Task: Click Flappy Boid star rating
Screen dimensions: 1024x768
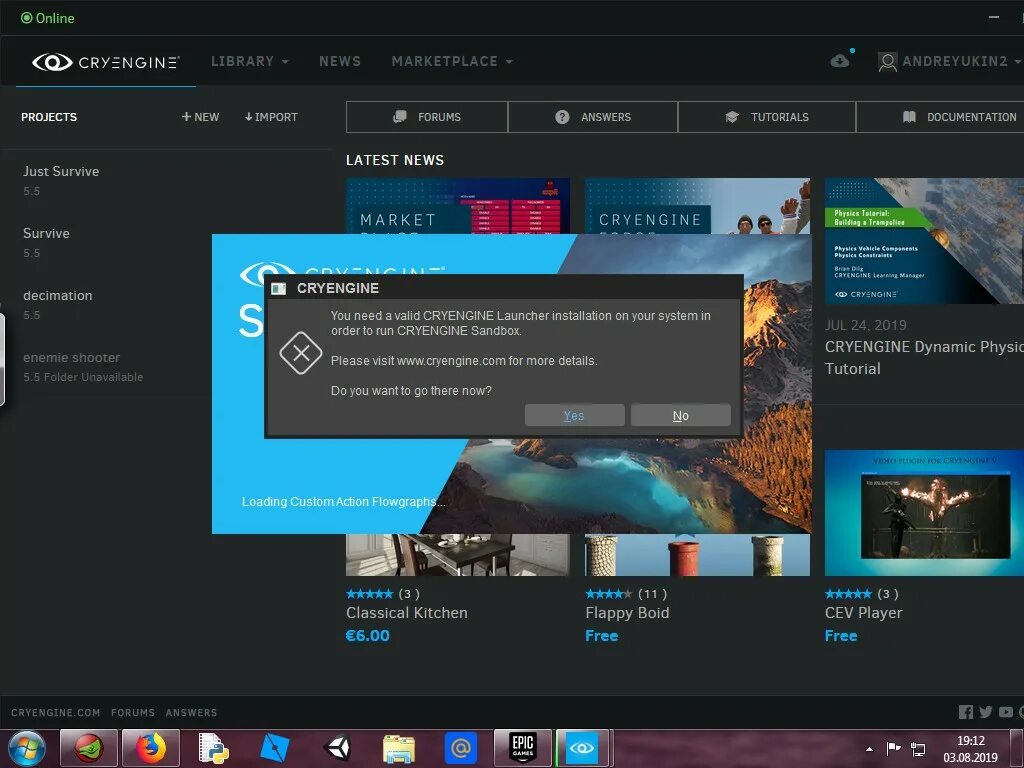Action: point(609,594)
